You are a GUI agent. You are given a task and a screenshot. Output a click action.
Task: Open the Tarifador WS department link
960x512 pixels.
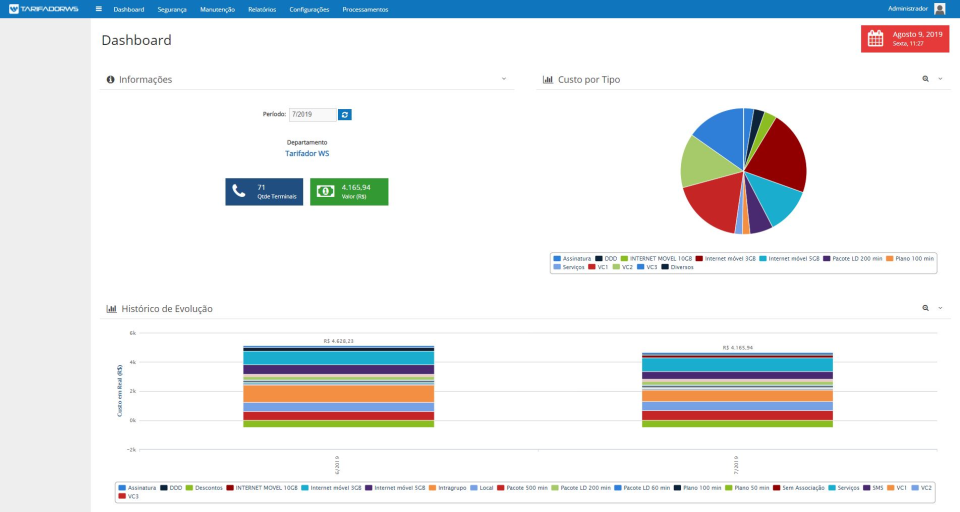tap(307, 154)
